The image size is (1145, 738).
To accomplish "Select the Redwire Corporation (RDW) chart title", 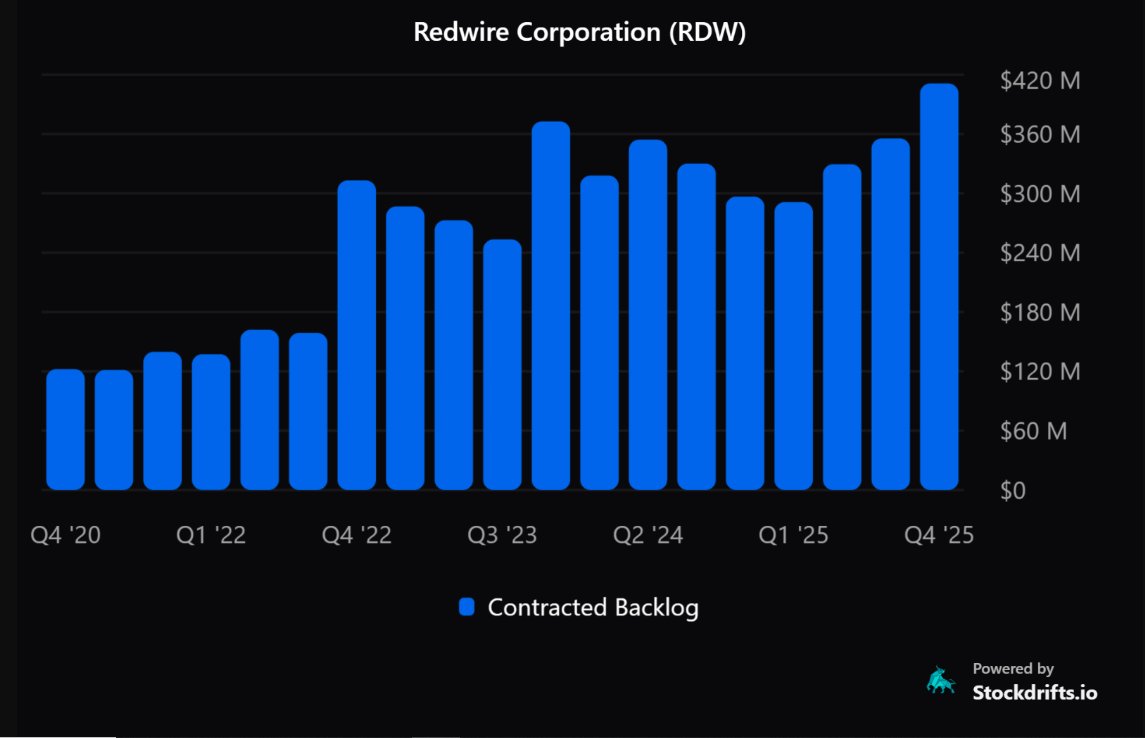I will coord(580,32).
